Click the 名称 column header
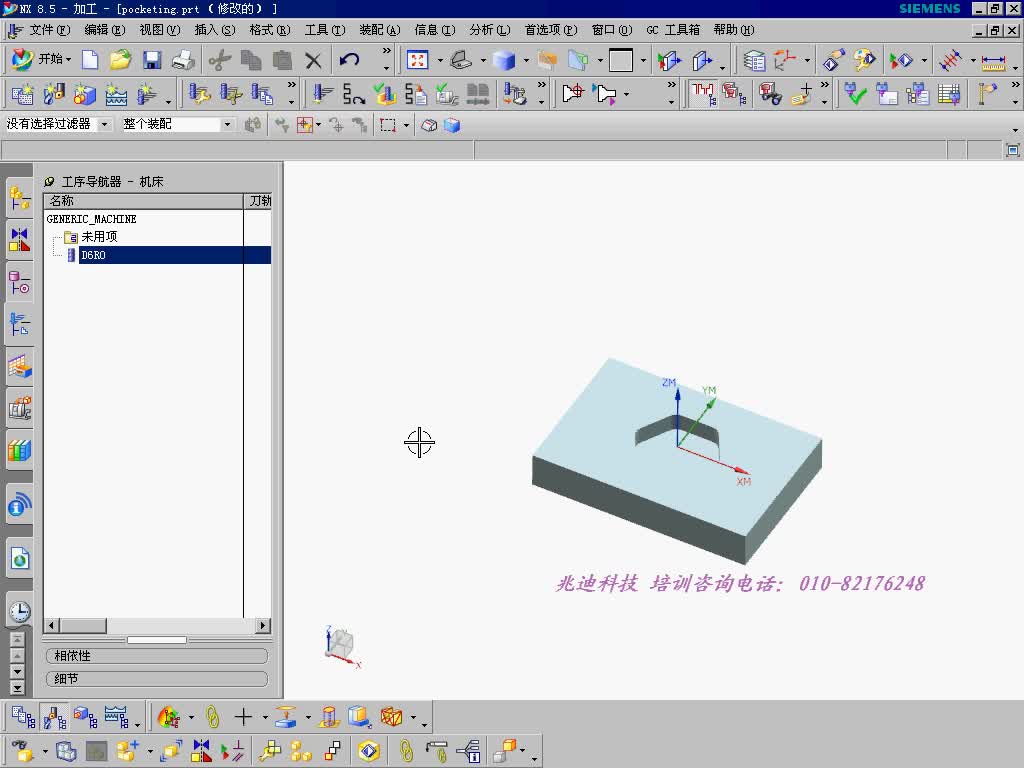This screenshot has height=768, width=1024. (x=143, y=201)
